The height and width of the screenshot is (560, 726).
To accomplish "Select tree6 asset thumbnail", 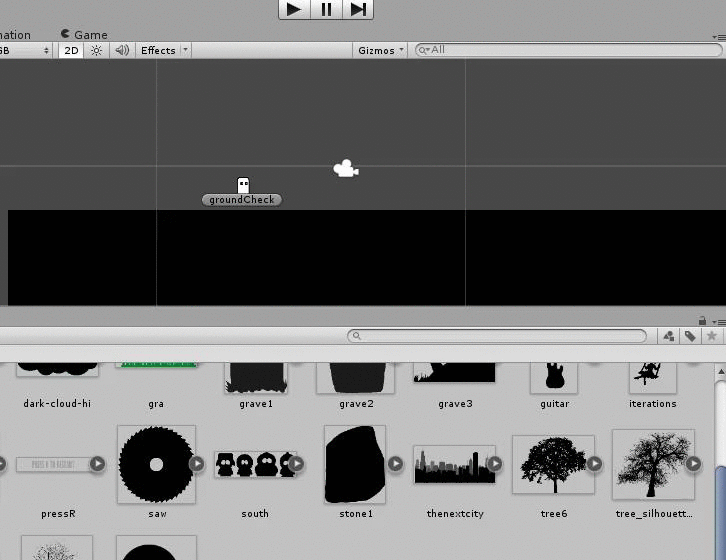I will coord(553,465).
